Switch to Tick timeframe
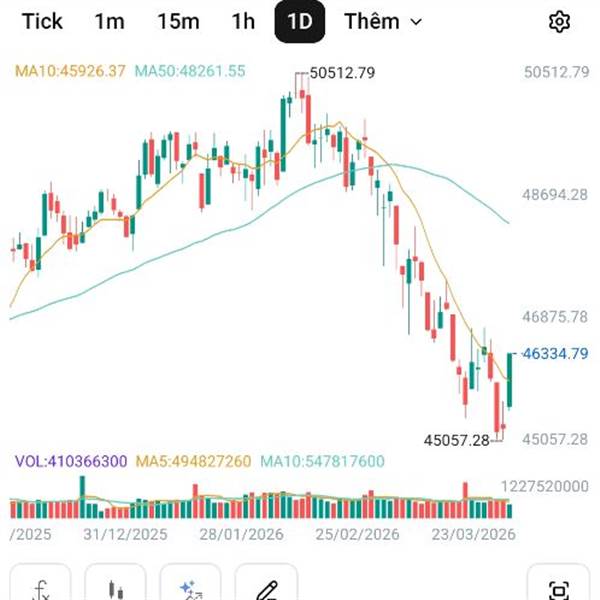This screenshot has width=600, height=600. 42,22
